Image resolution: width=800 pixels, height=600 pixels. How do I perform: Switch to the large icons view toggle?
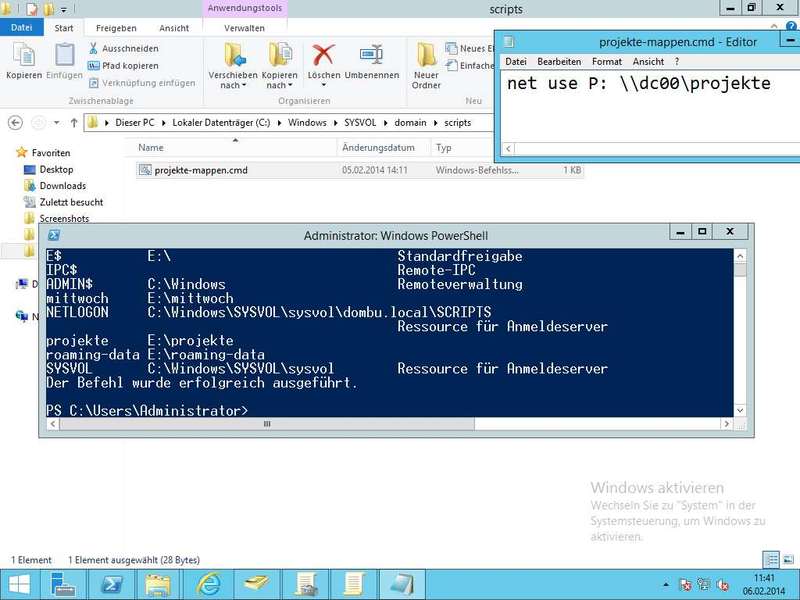(787, 559)
